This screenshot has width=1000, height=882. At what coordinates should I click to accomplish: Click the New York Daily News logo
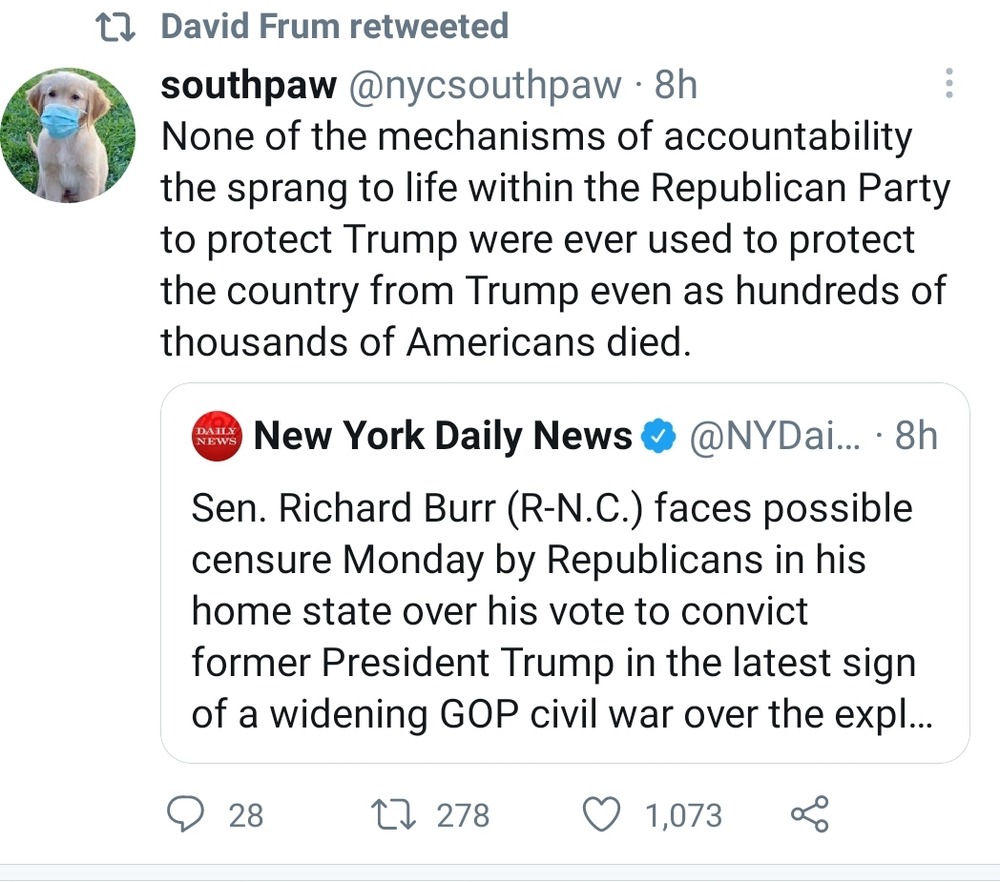click(x=216, y=436)
